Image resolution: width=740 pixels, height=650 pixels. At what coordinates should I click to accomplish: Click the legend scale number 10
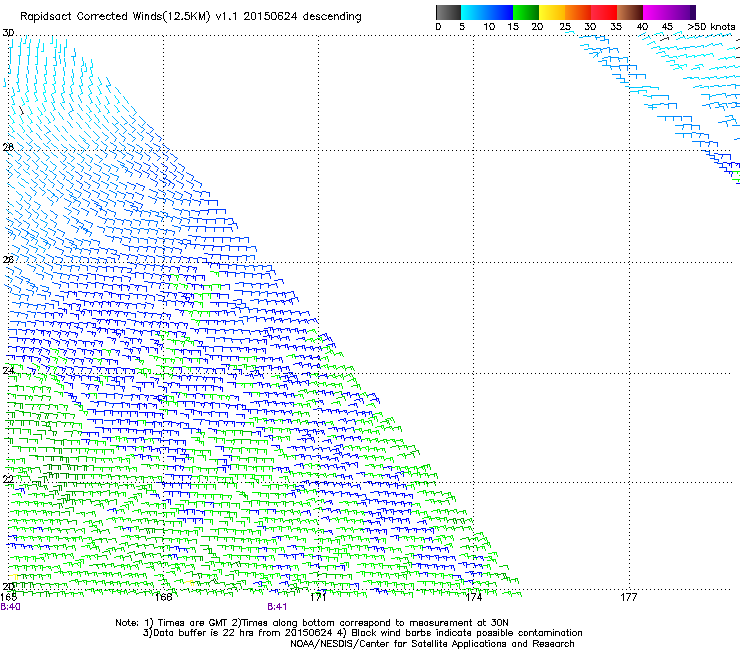pos(489,27)
